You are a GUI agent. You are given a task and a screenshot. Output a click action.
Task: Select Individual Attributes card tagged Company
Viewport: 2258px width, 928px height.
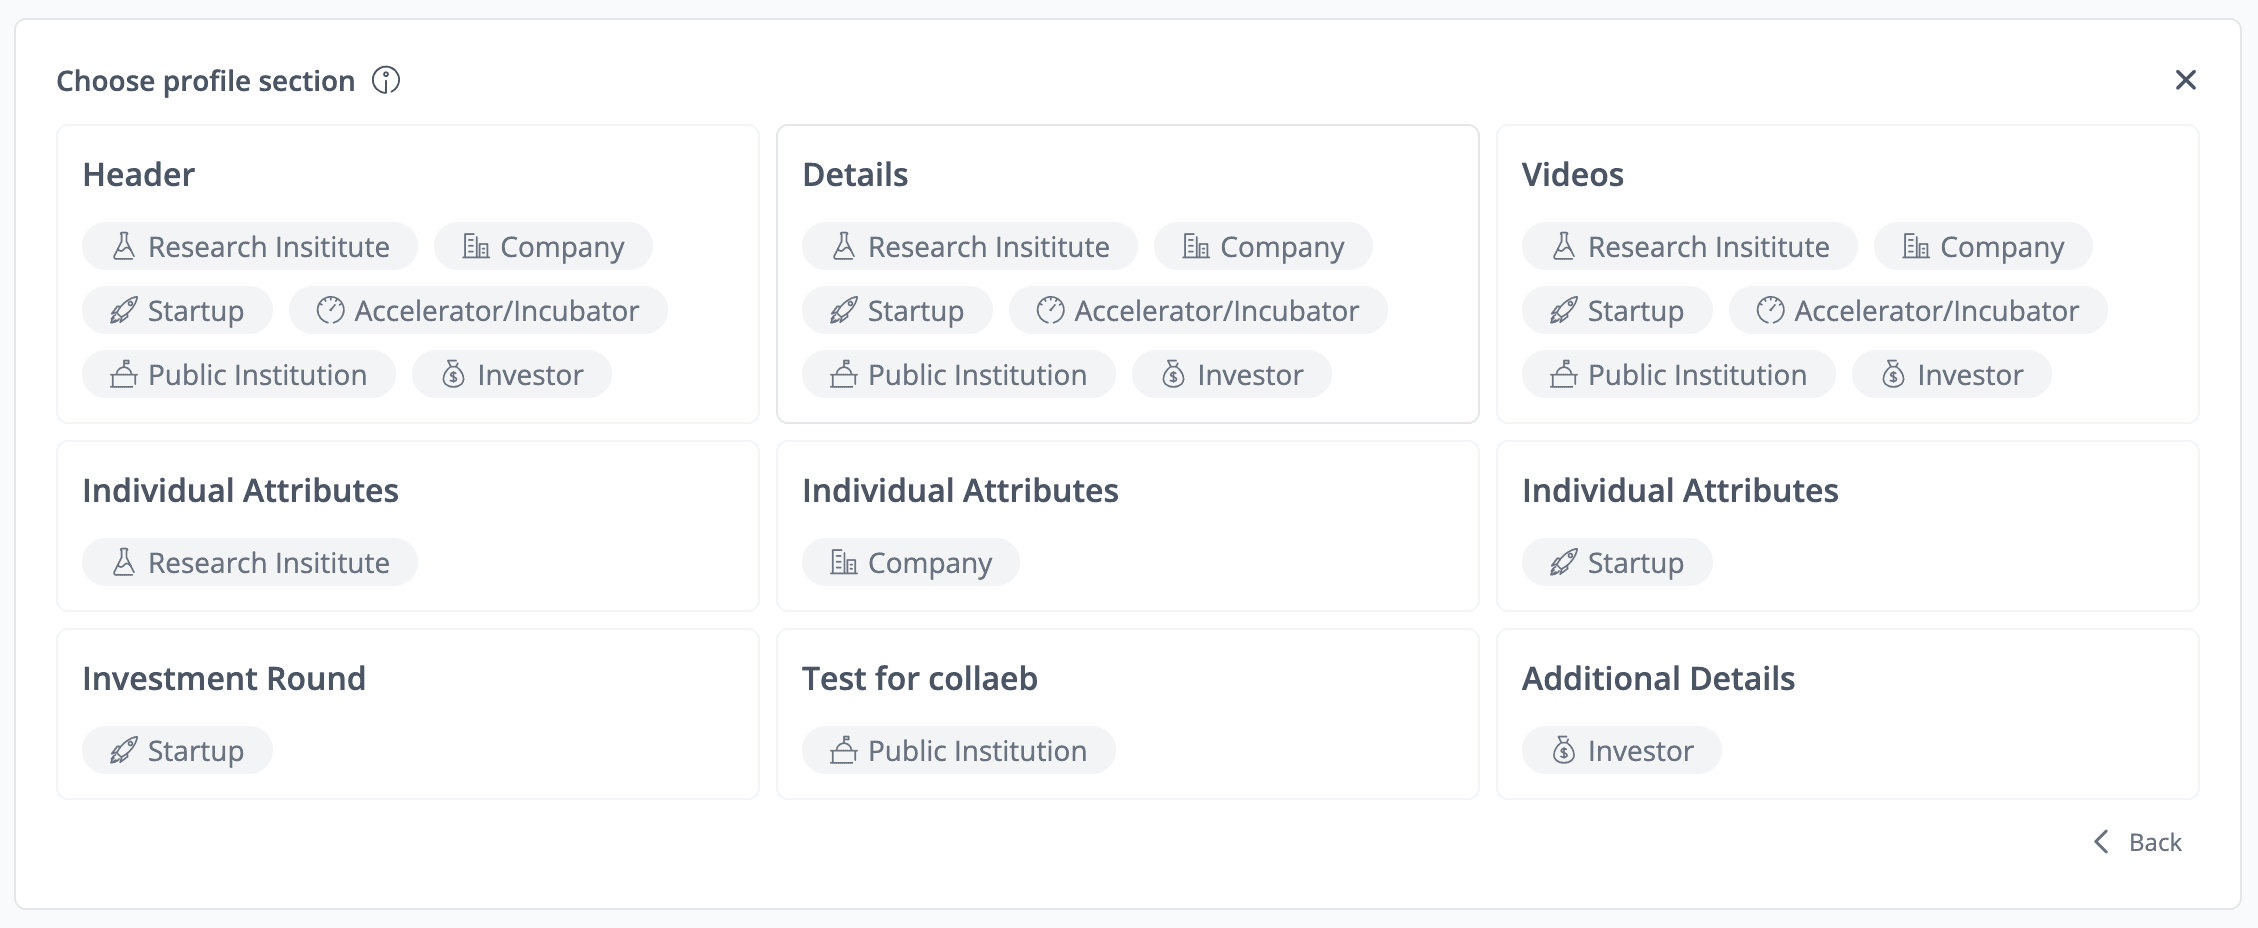point(1127,525)
